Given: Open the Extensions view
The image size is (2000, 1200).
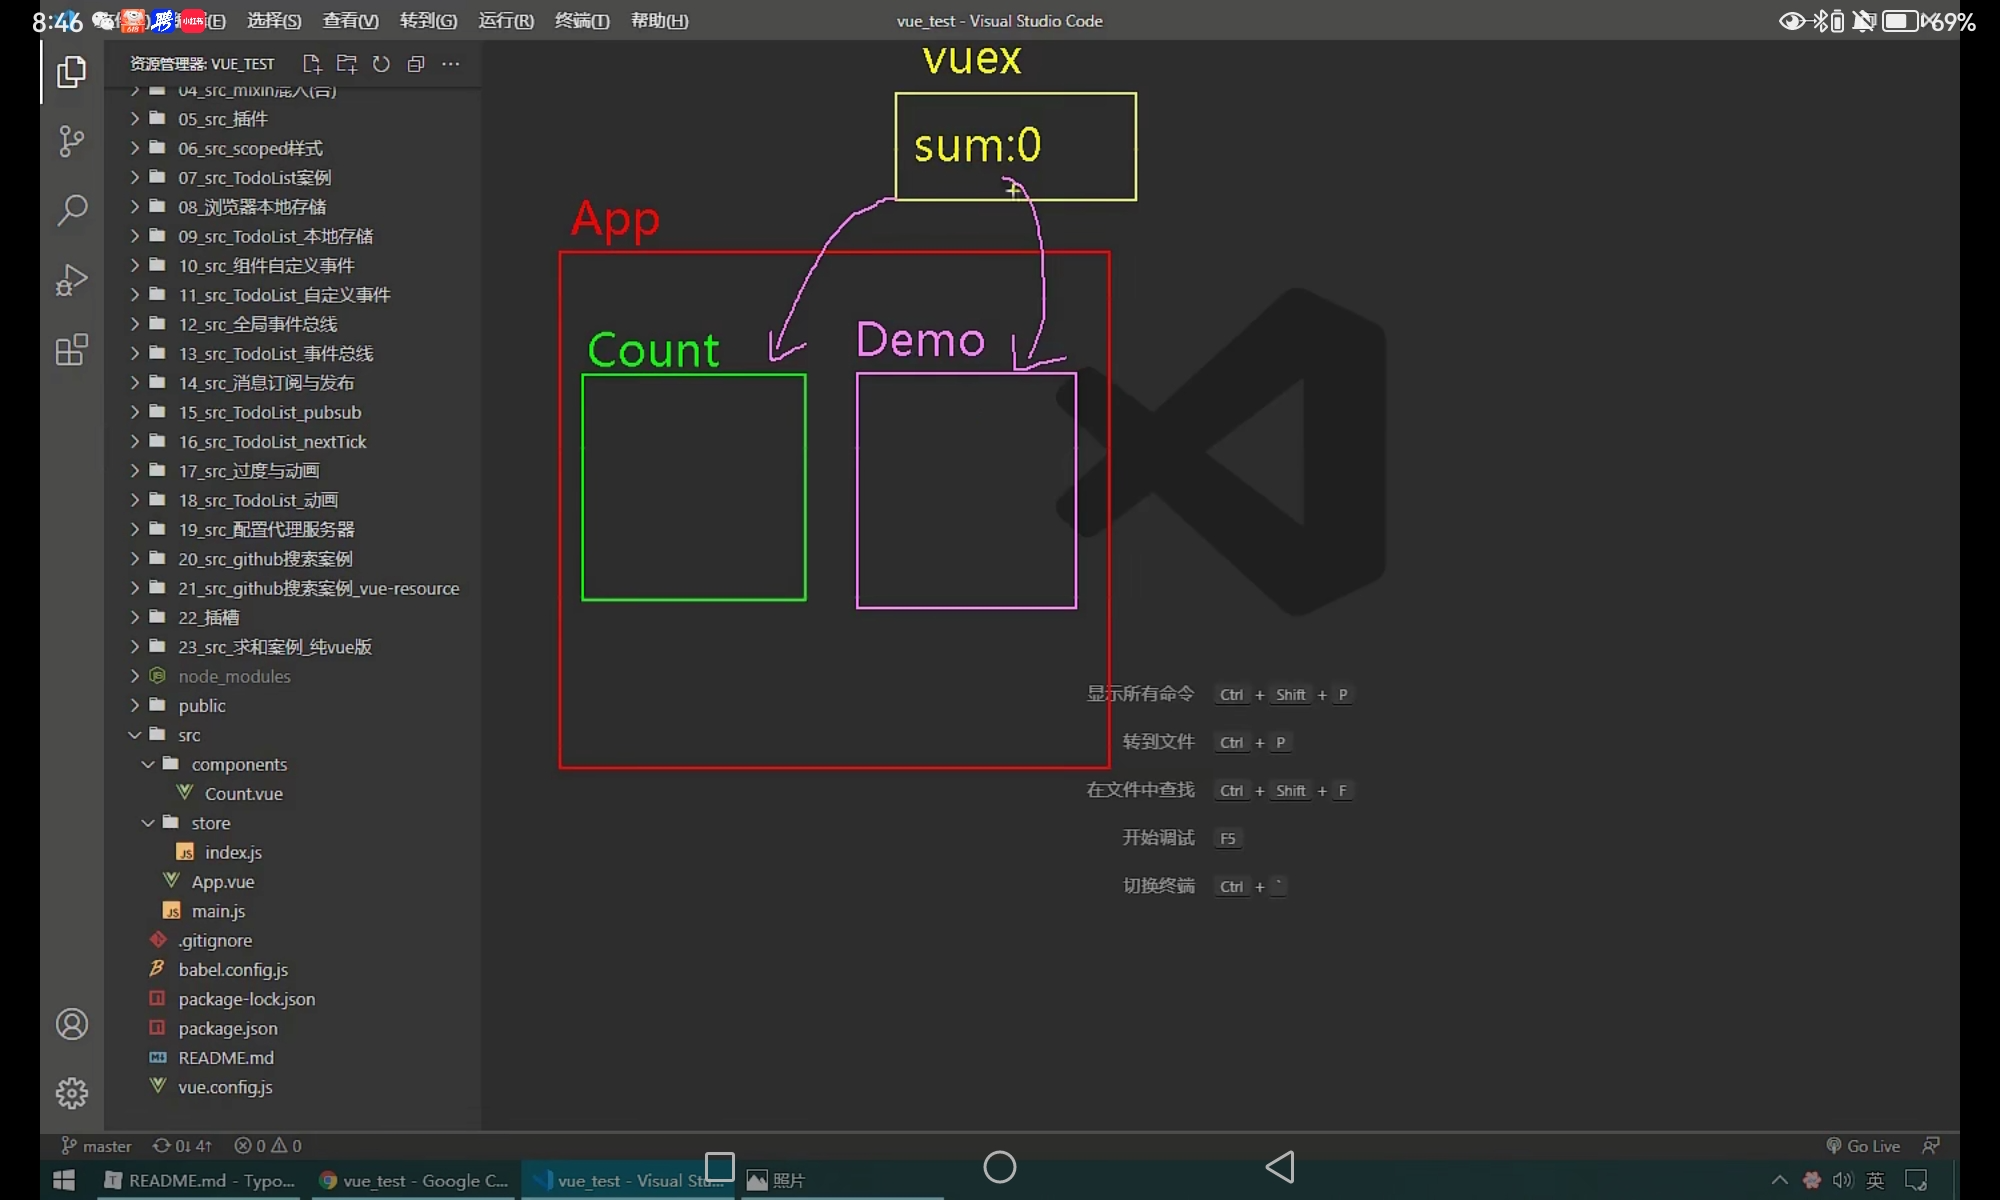Looking at the screenshot, I should pyautogui.click(x=71, y=350).
